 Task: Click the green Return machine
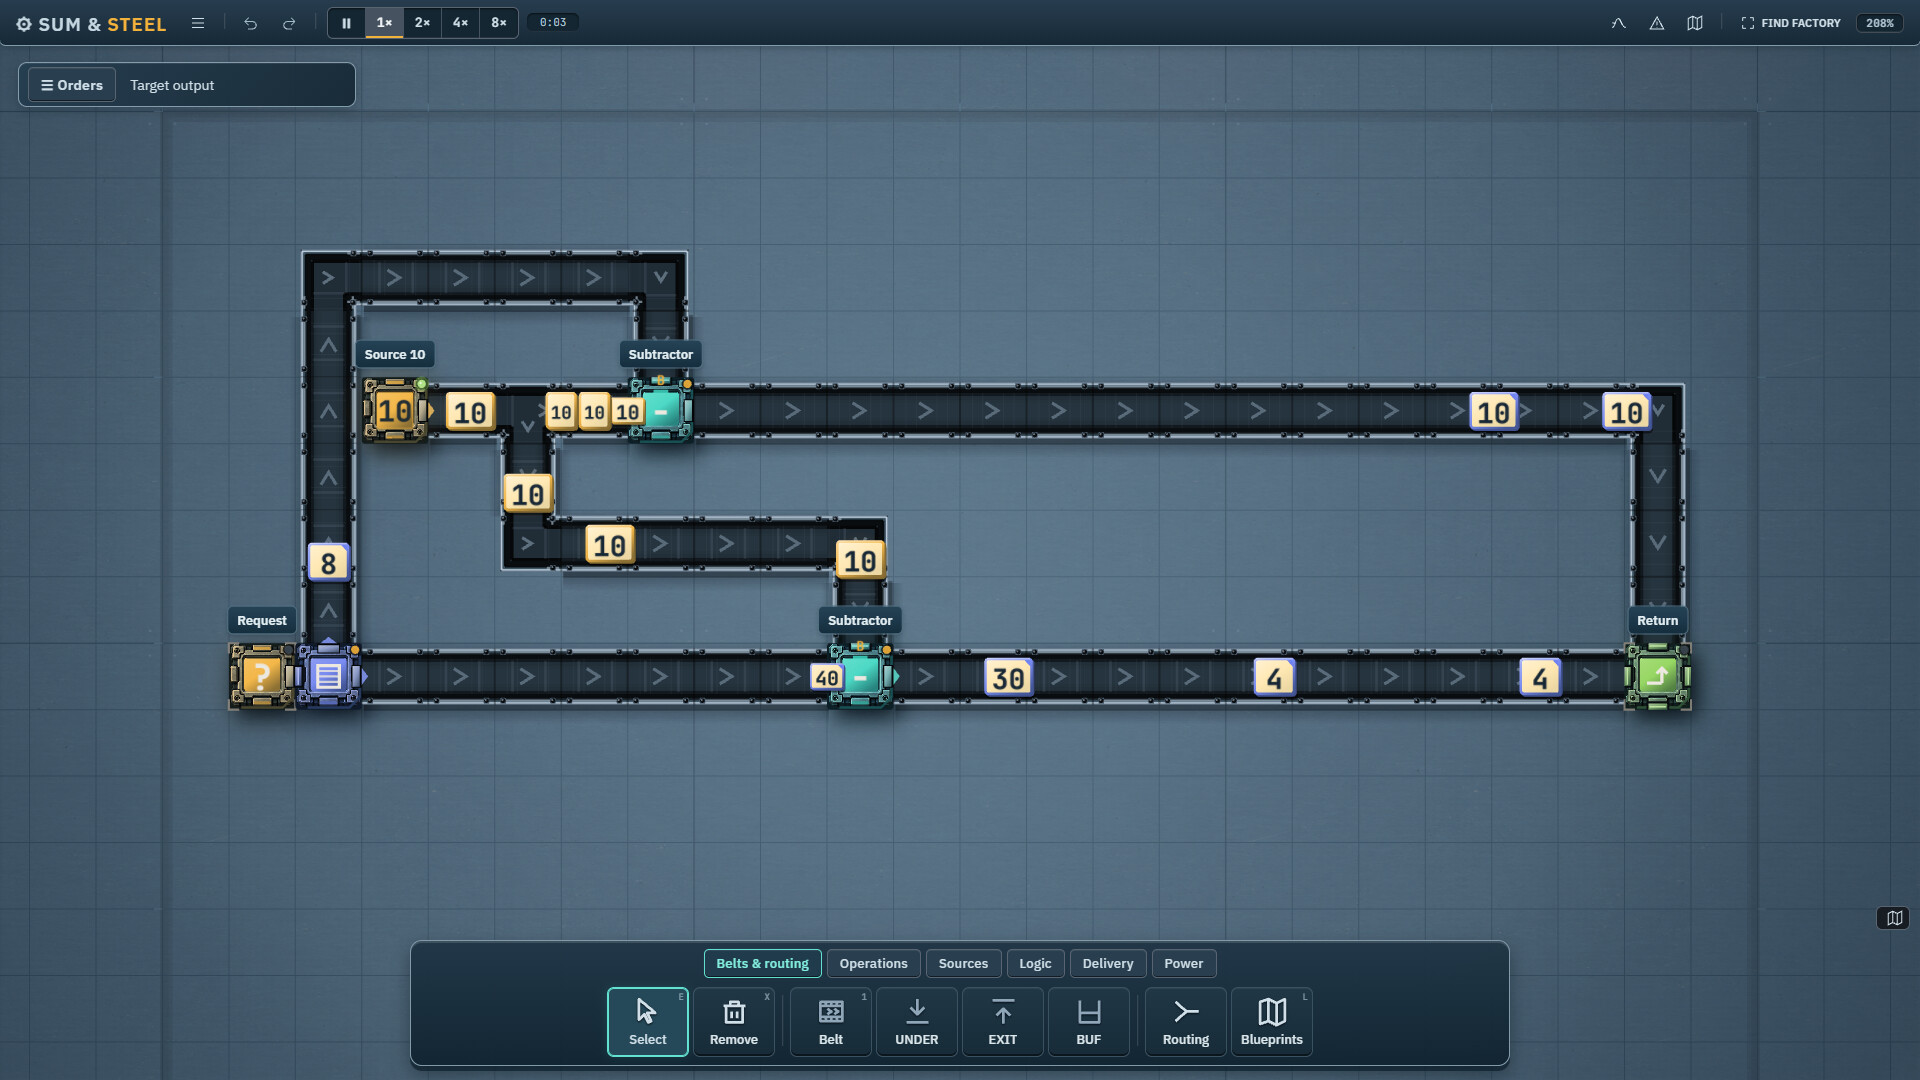point(1658,676)
